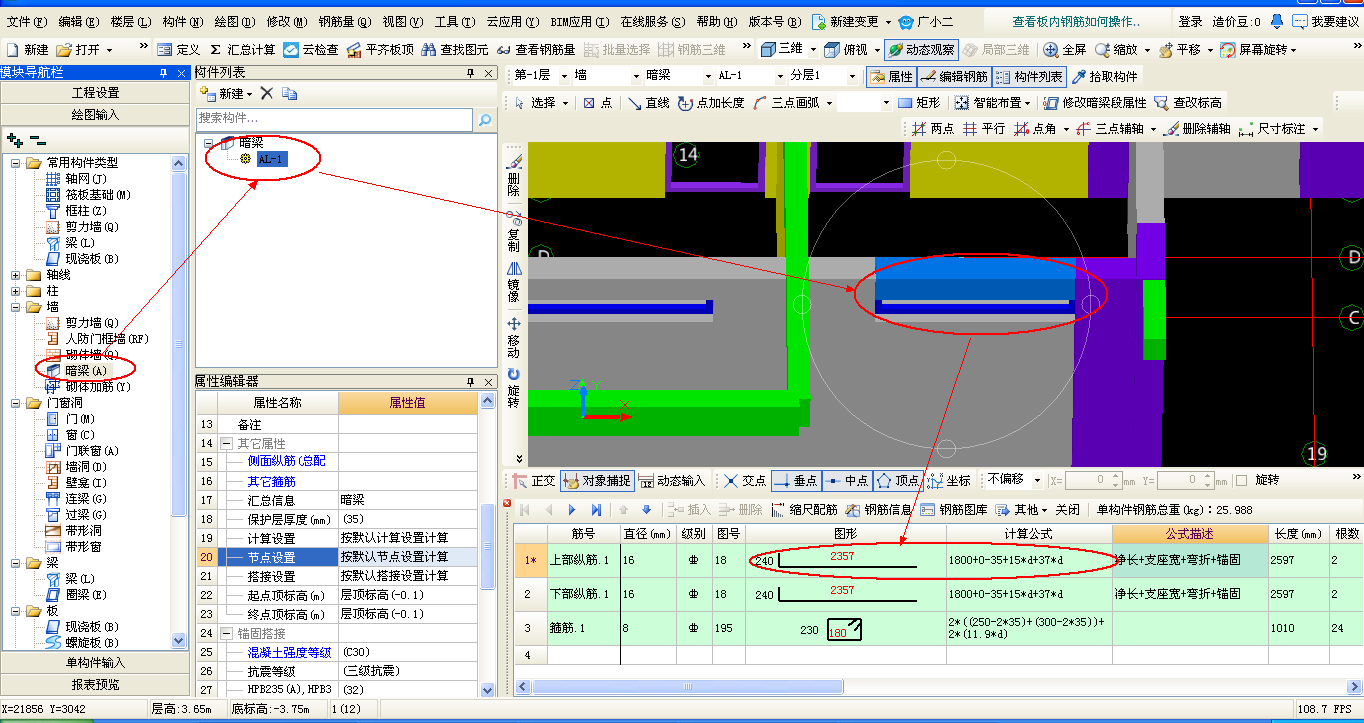Viewport: 1364px width, 723px height.
Task: Choose the 直线 line drawing tool
Action: (x=648, y=102)
